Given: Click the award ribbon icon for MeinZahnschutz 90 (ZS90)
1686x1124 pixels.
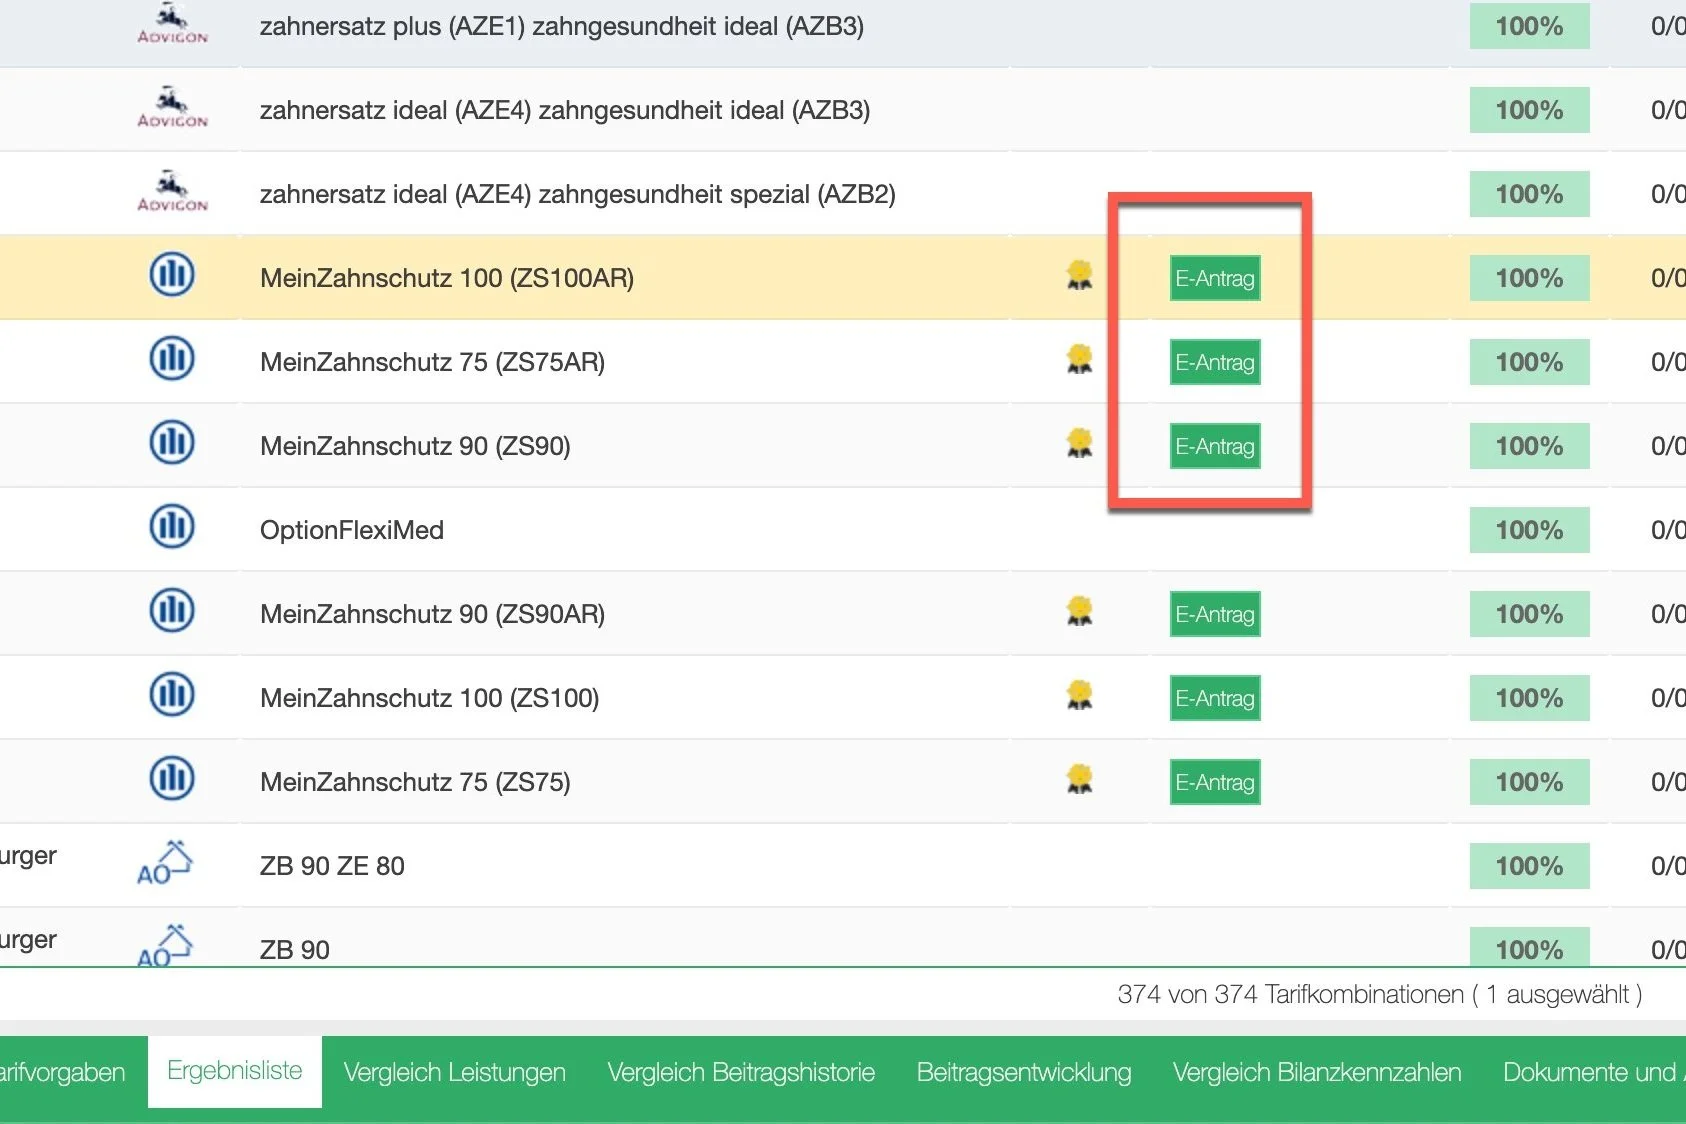Looking at the screenshot, I should coord(1079,443).
